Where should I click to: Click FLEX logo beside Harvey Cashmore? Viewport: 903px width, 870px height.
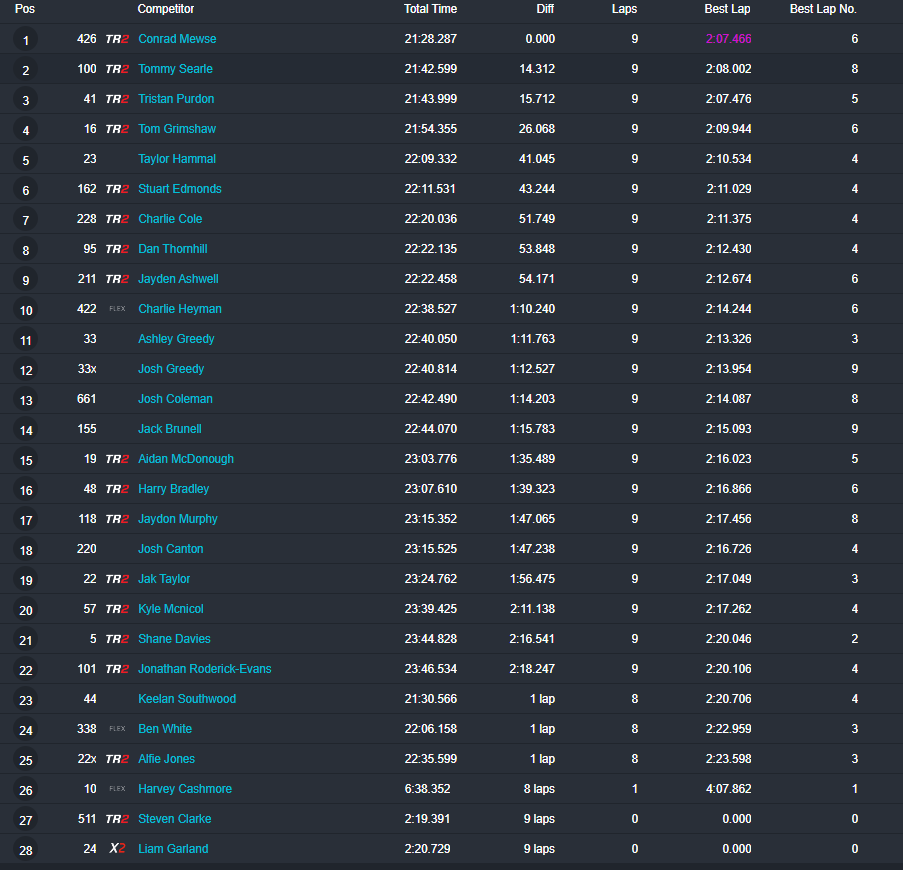[x=117, y=789]
